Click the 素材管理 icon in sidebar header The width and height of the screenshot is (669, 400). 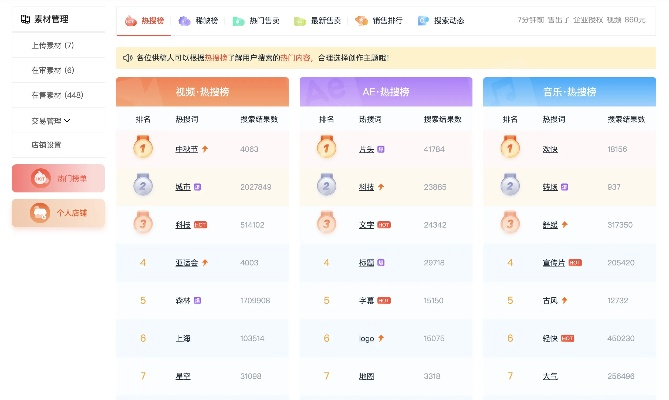pos(26,19)
